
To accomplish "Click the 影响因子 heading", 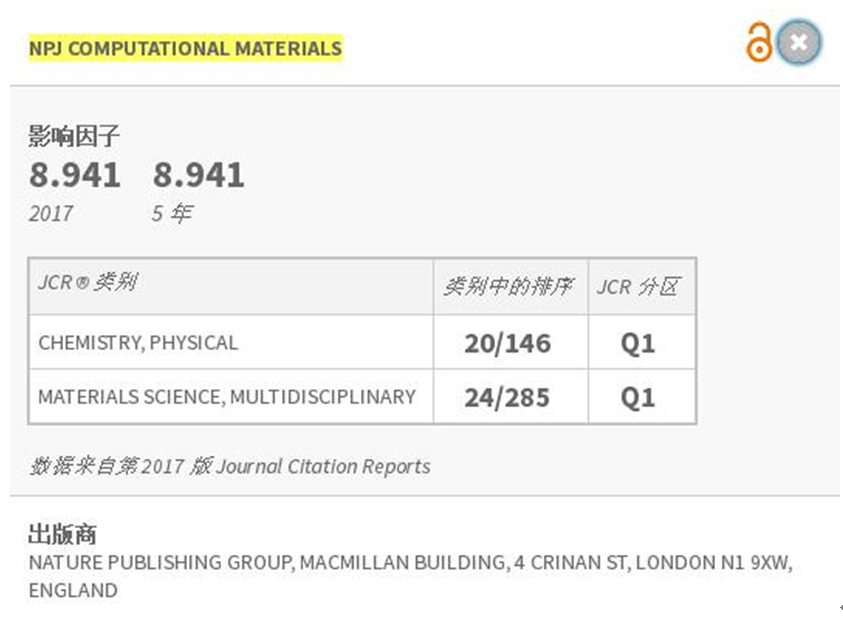I will click(x=74, y=135).
